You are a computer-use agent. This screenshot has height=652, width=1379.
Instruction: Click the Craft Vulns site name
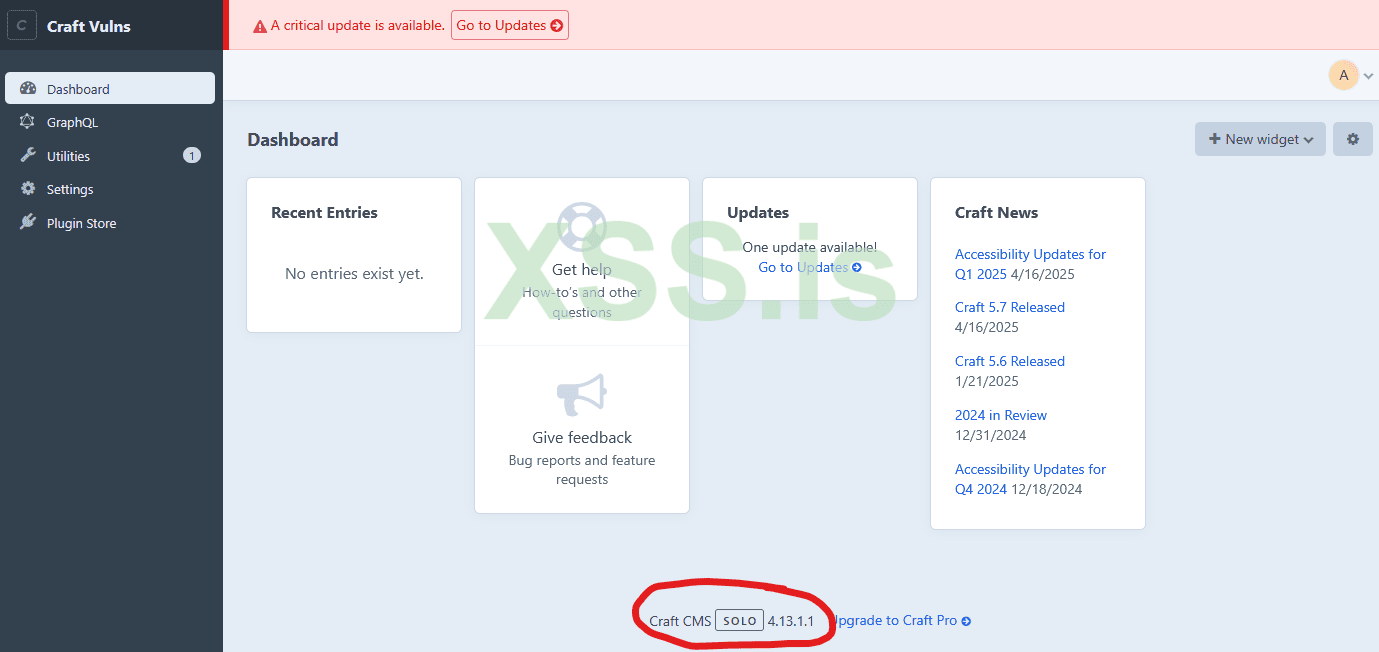coord(89,26)
